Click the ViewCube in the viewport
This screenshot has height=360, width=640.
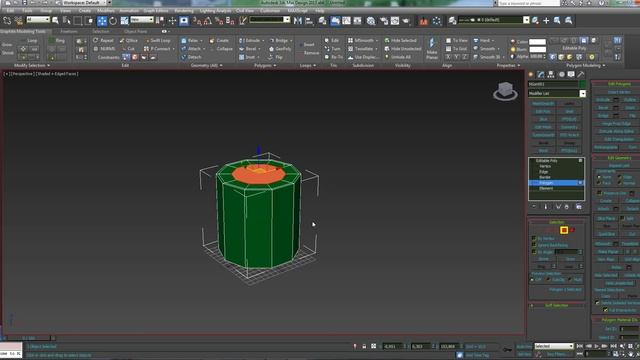pos(505,91)
